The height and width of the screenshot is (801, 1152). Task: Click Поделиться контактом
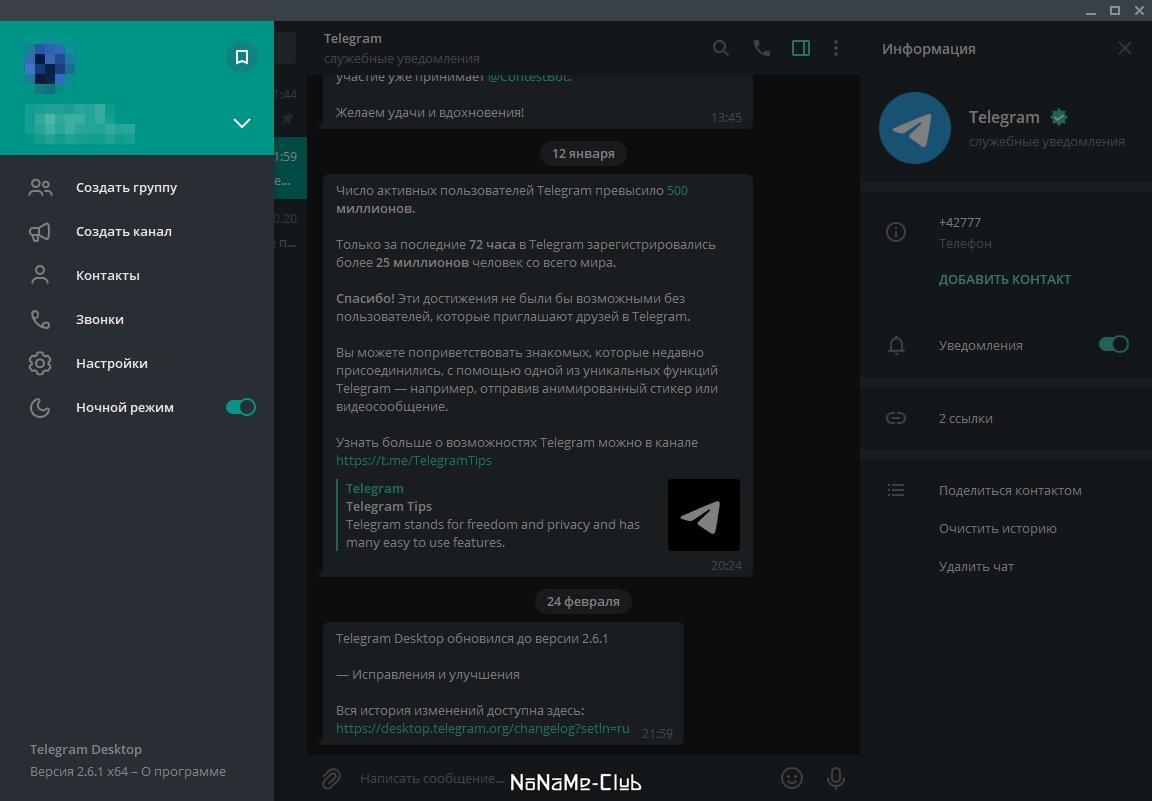pyautogui.click(x=1010, y=491)
